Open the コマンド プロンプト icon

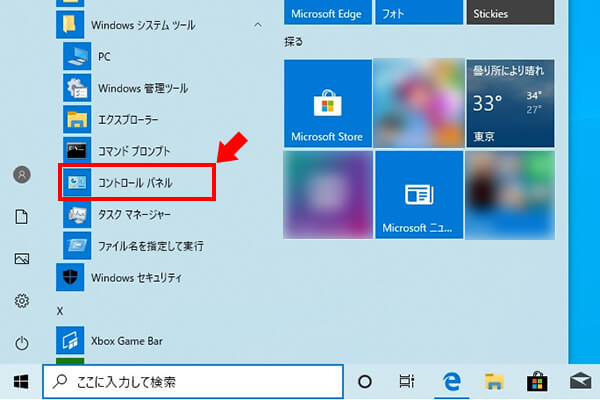[77, 151]
